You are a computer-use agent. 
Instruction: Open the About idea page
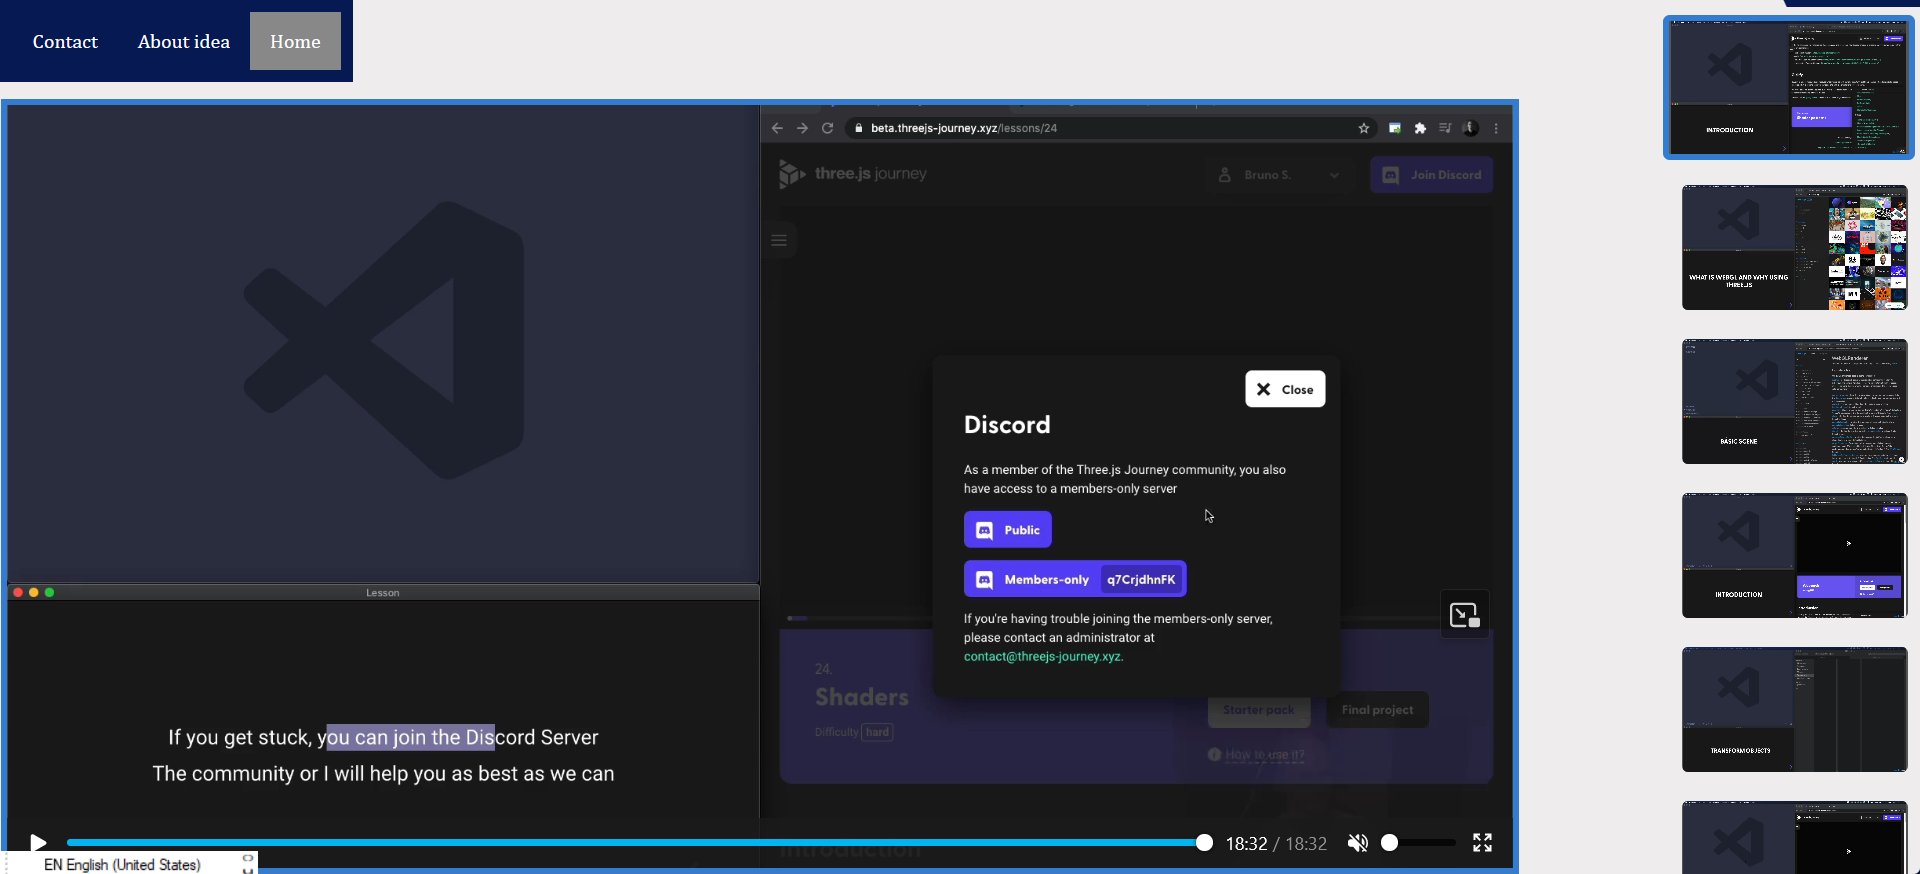click(x=184, y=42)
